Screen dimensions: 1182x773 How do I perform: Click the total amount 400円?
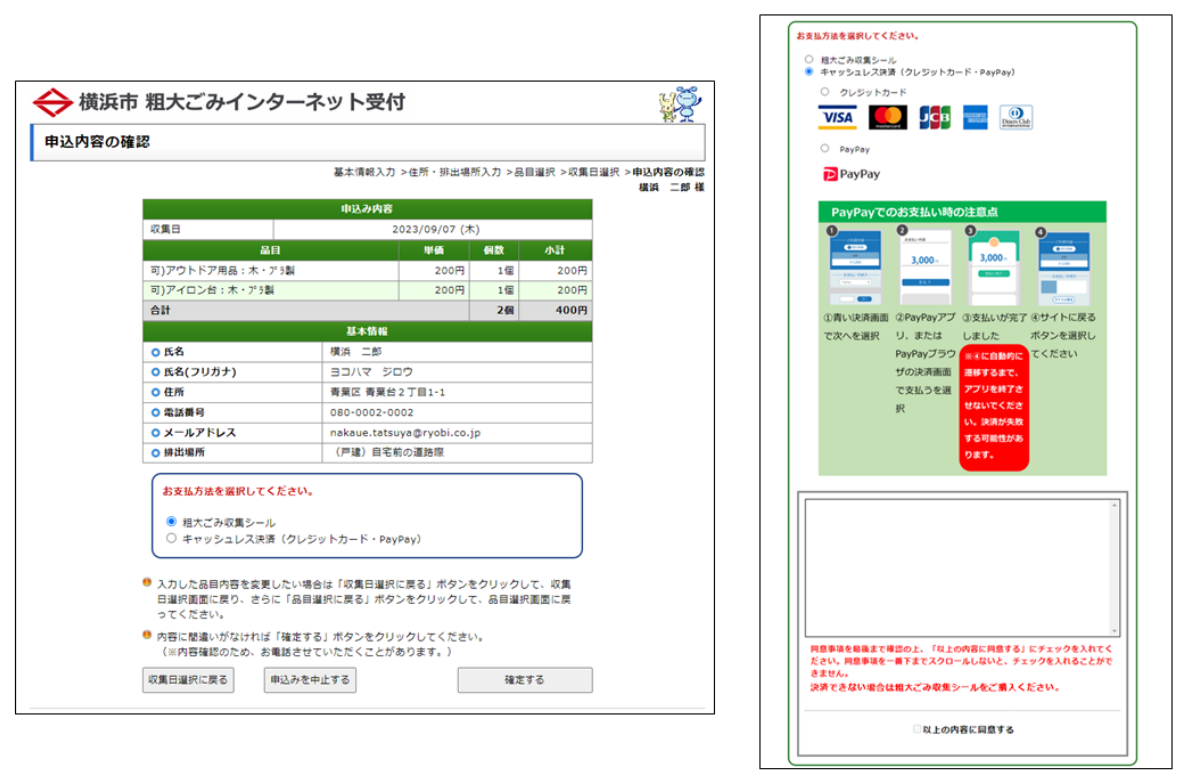point(571,310)
